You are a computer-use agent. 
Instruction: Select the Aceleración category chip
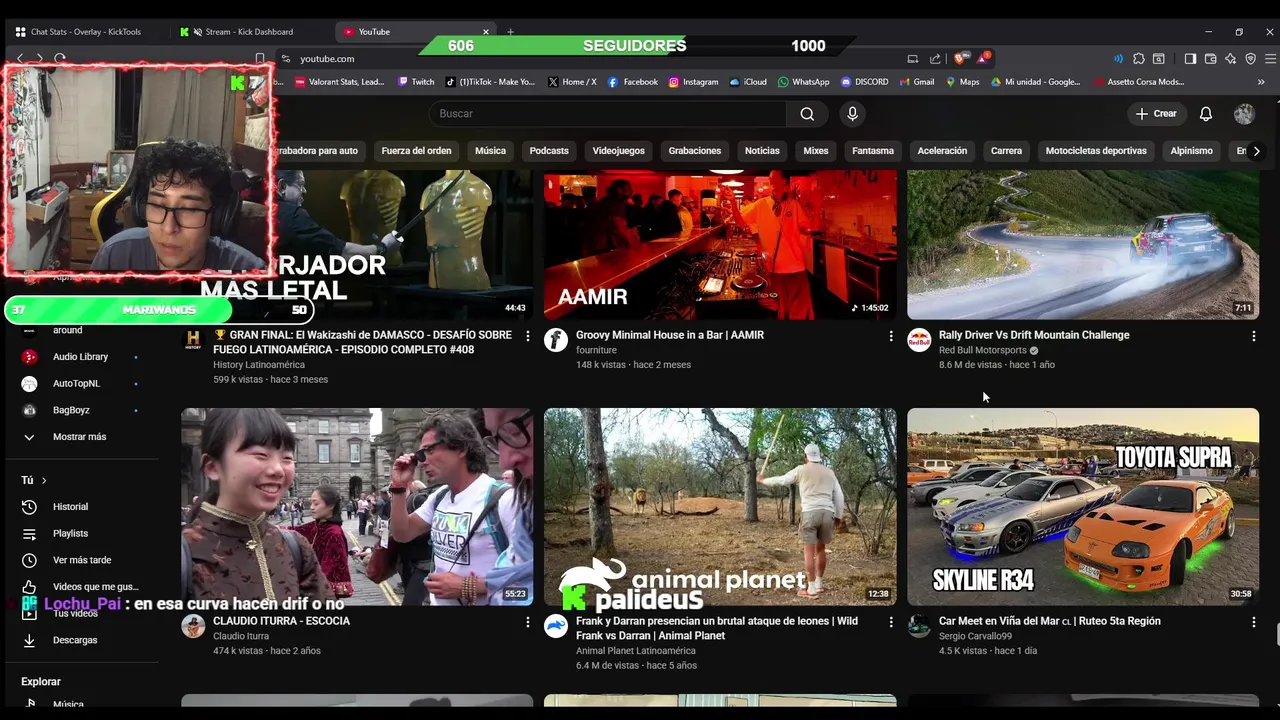click(942, 151)
